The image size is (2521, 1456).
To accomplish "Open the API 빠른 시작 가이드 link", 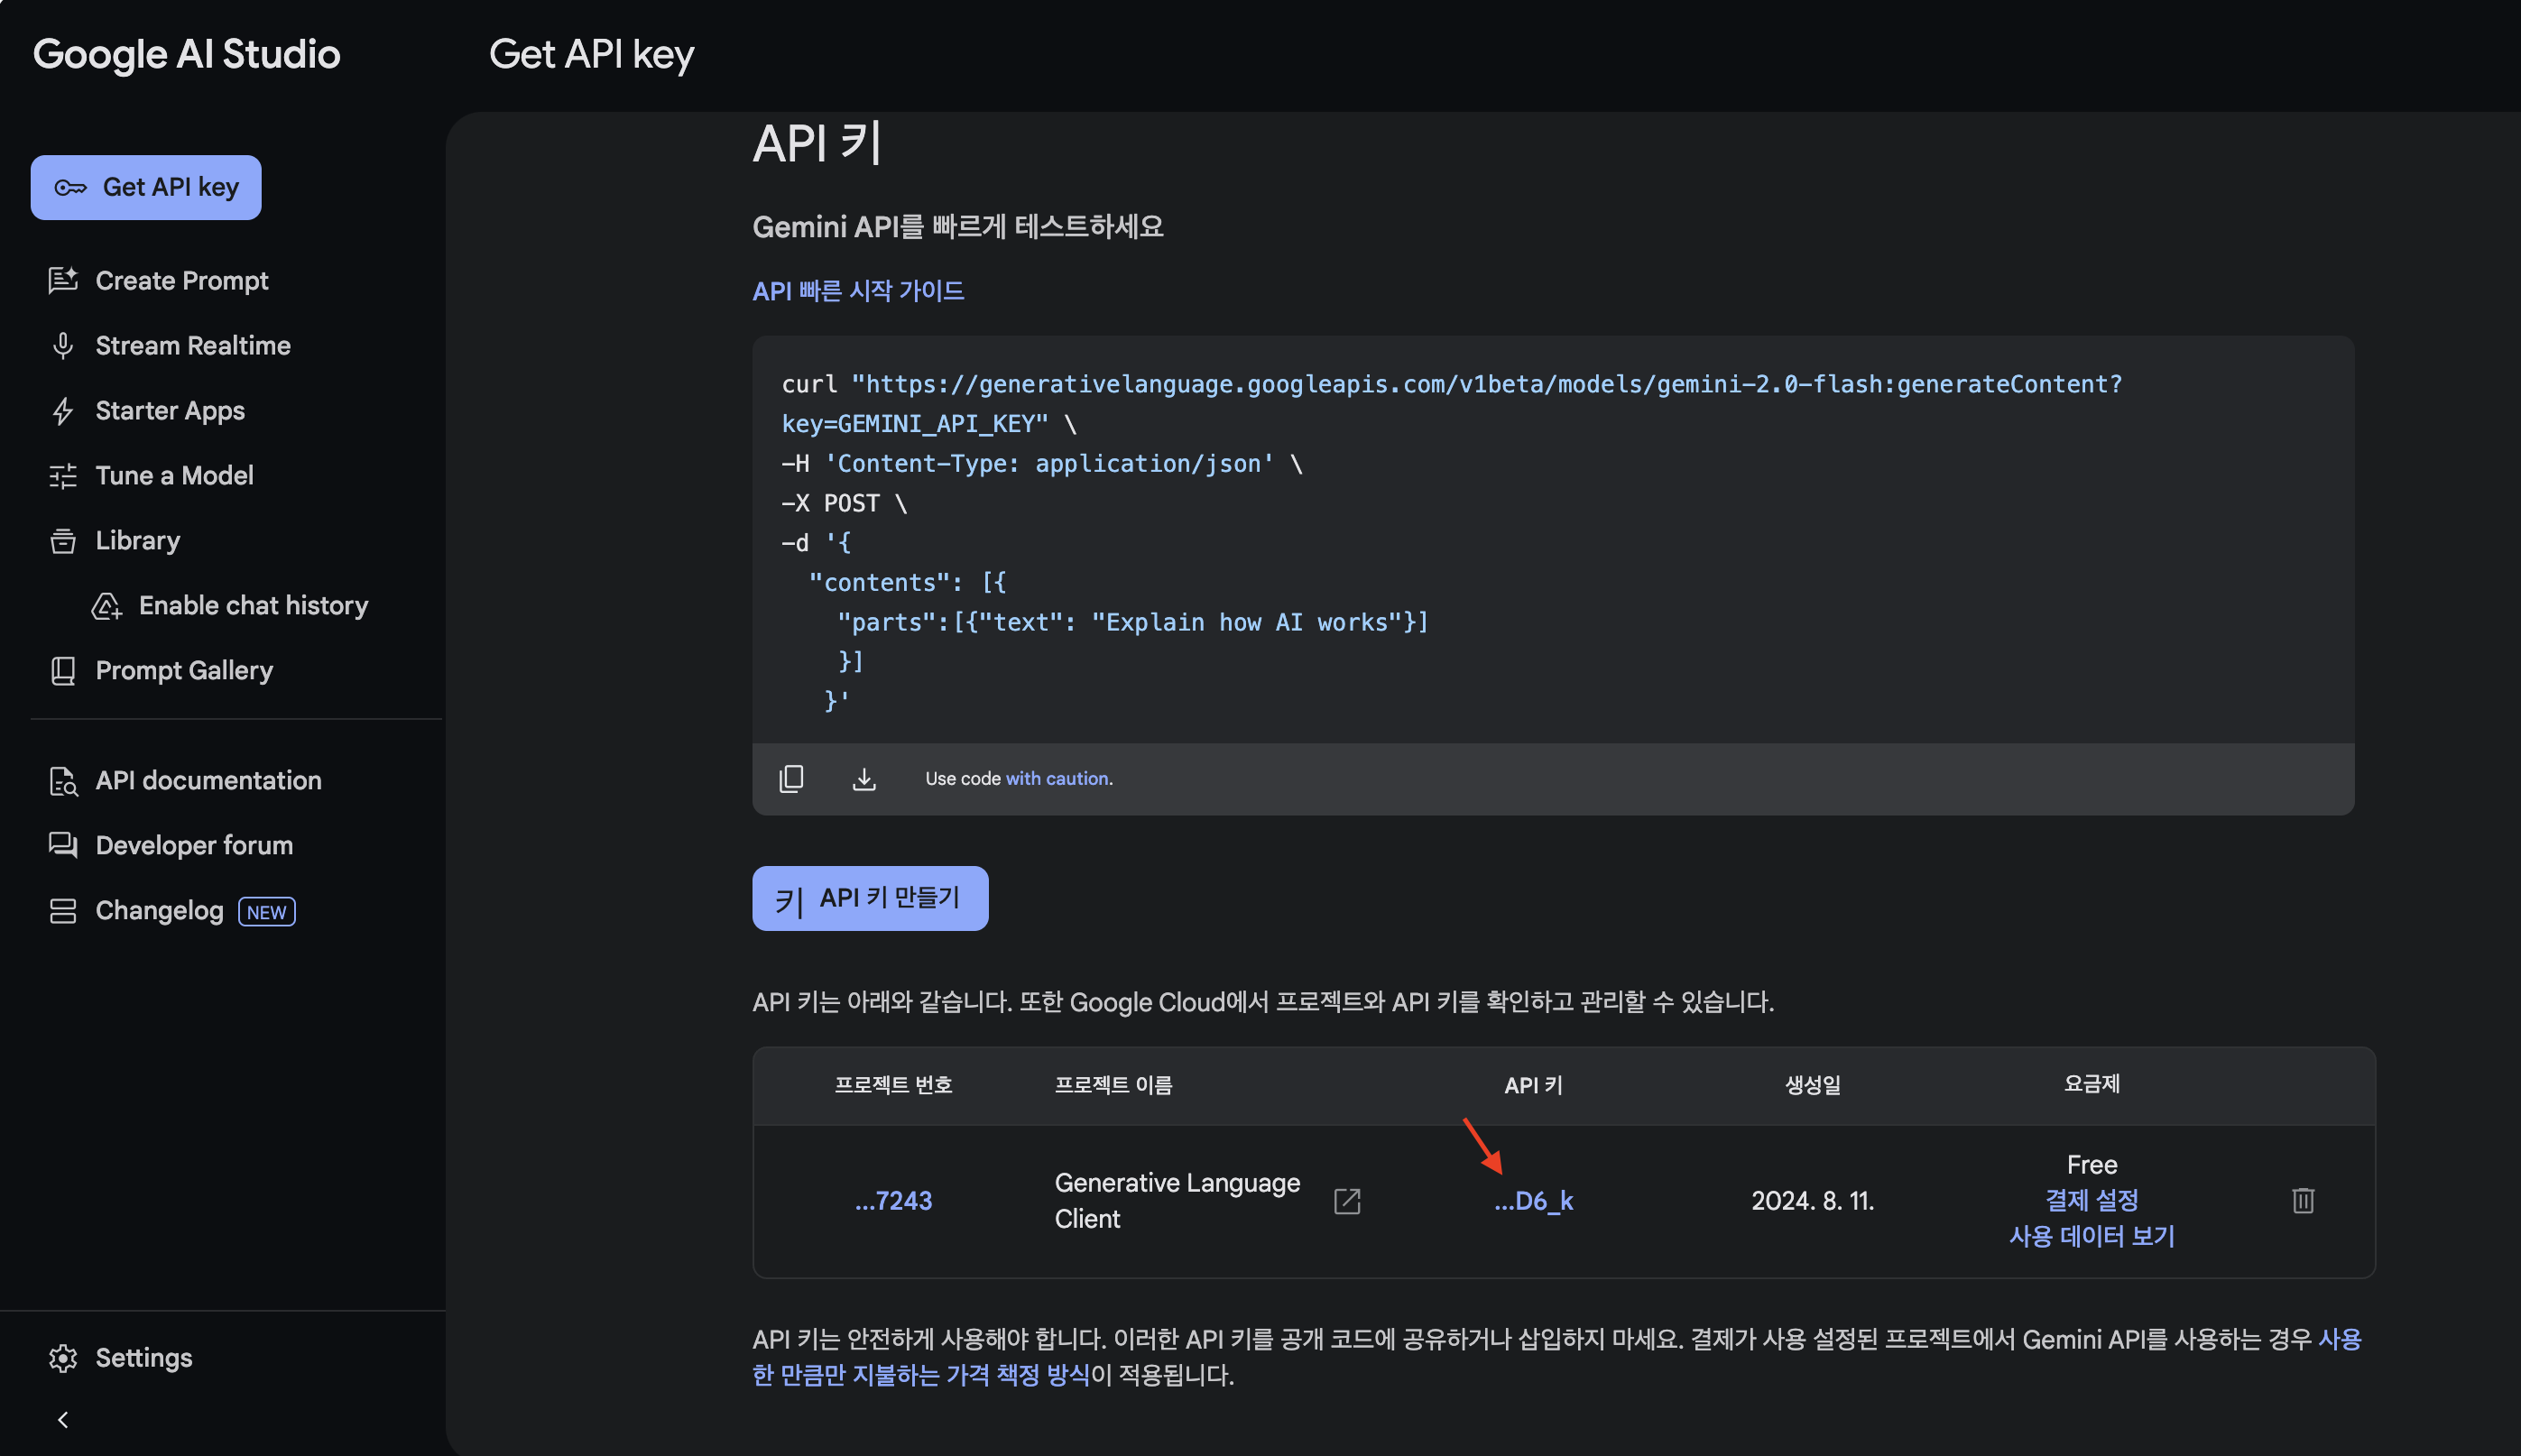I will pyautogui.click(x=857, y=291).
